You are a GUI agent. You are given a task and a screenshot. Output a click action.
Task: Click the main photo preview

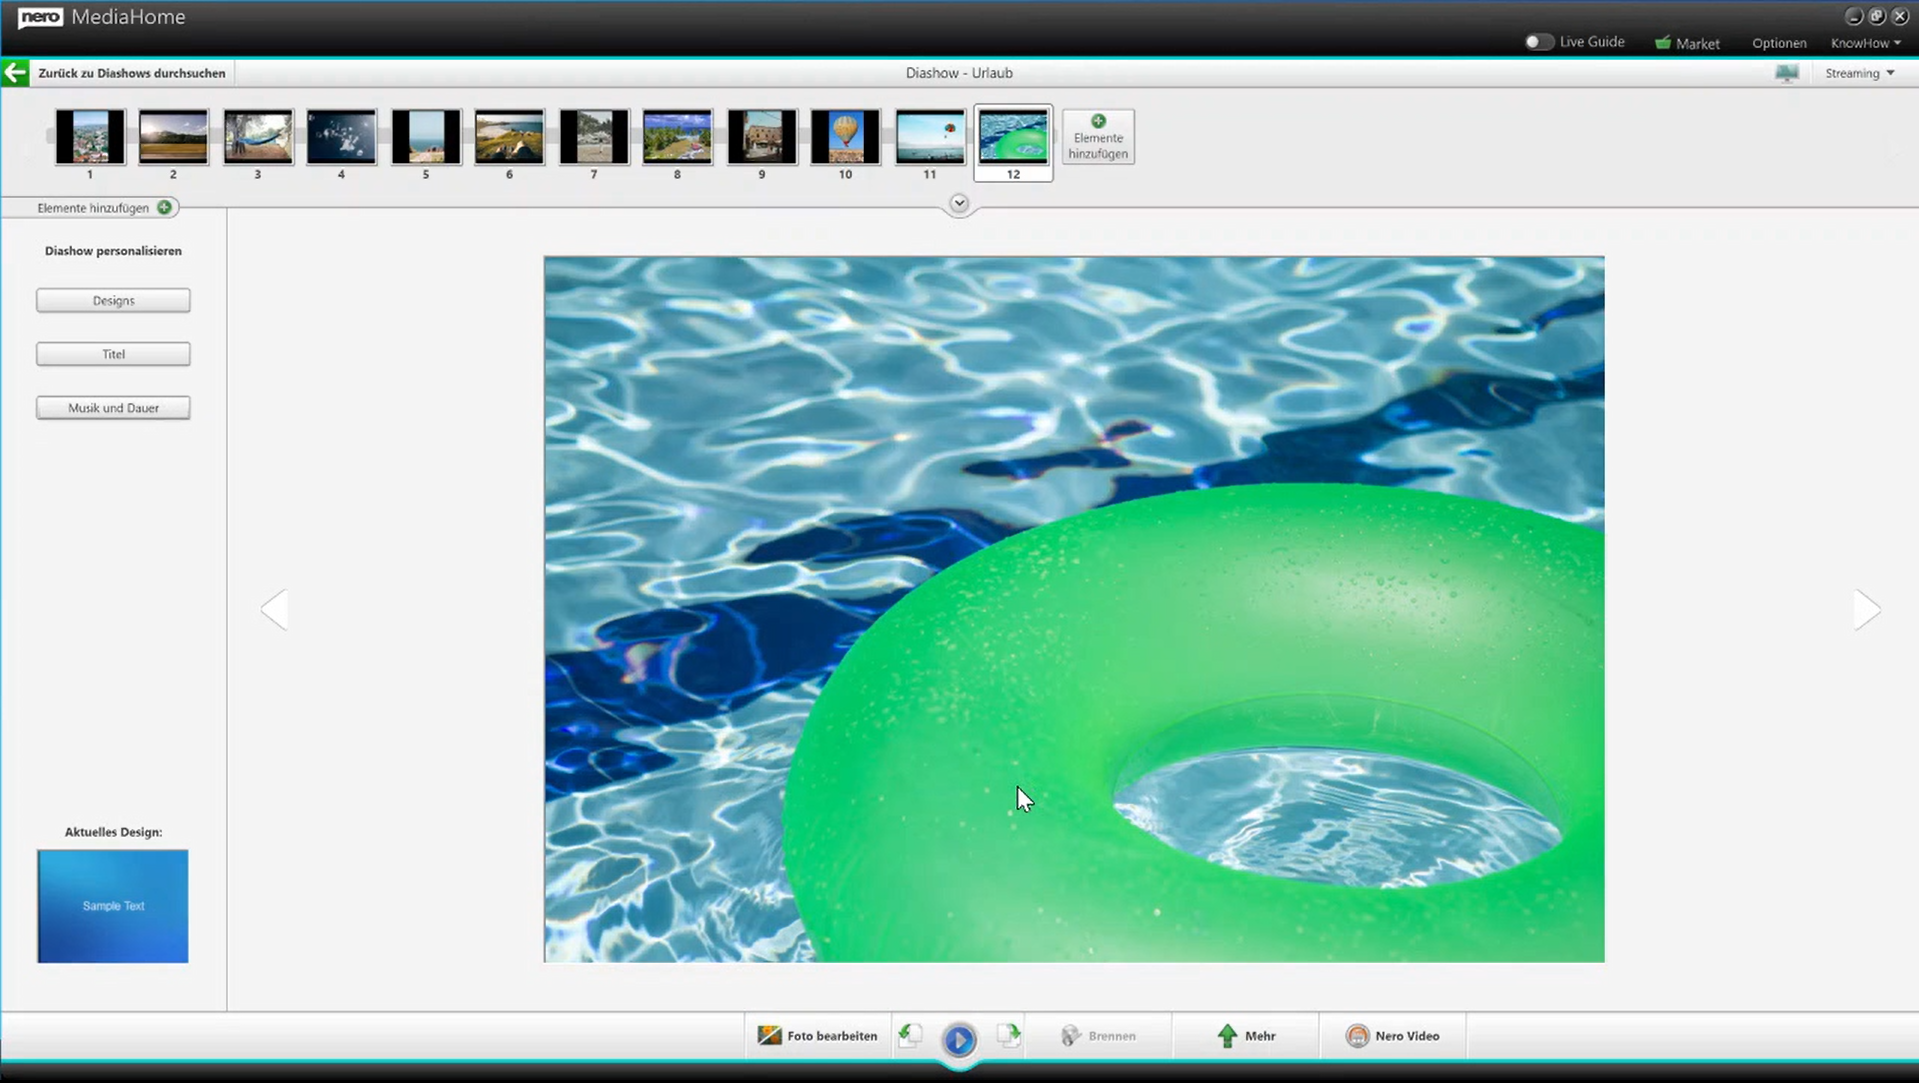[1074, 609]
